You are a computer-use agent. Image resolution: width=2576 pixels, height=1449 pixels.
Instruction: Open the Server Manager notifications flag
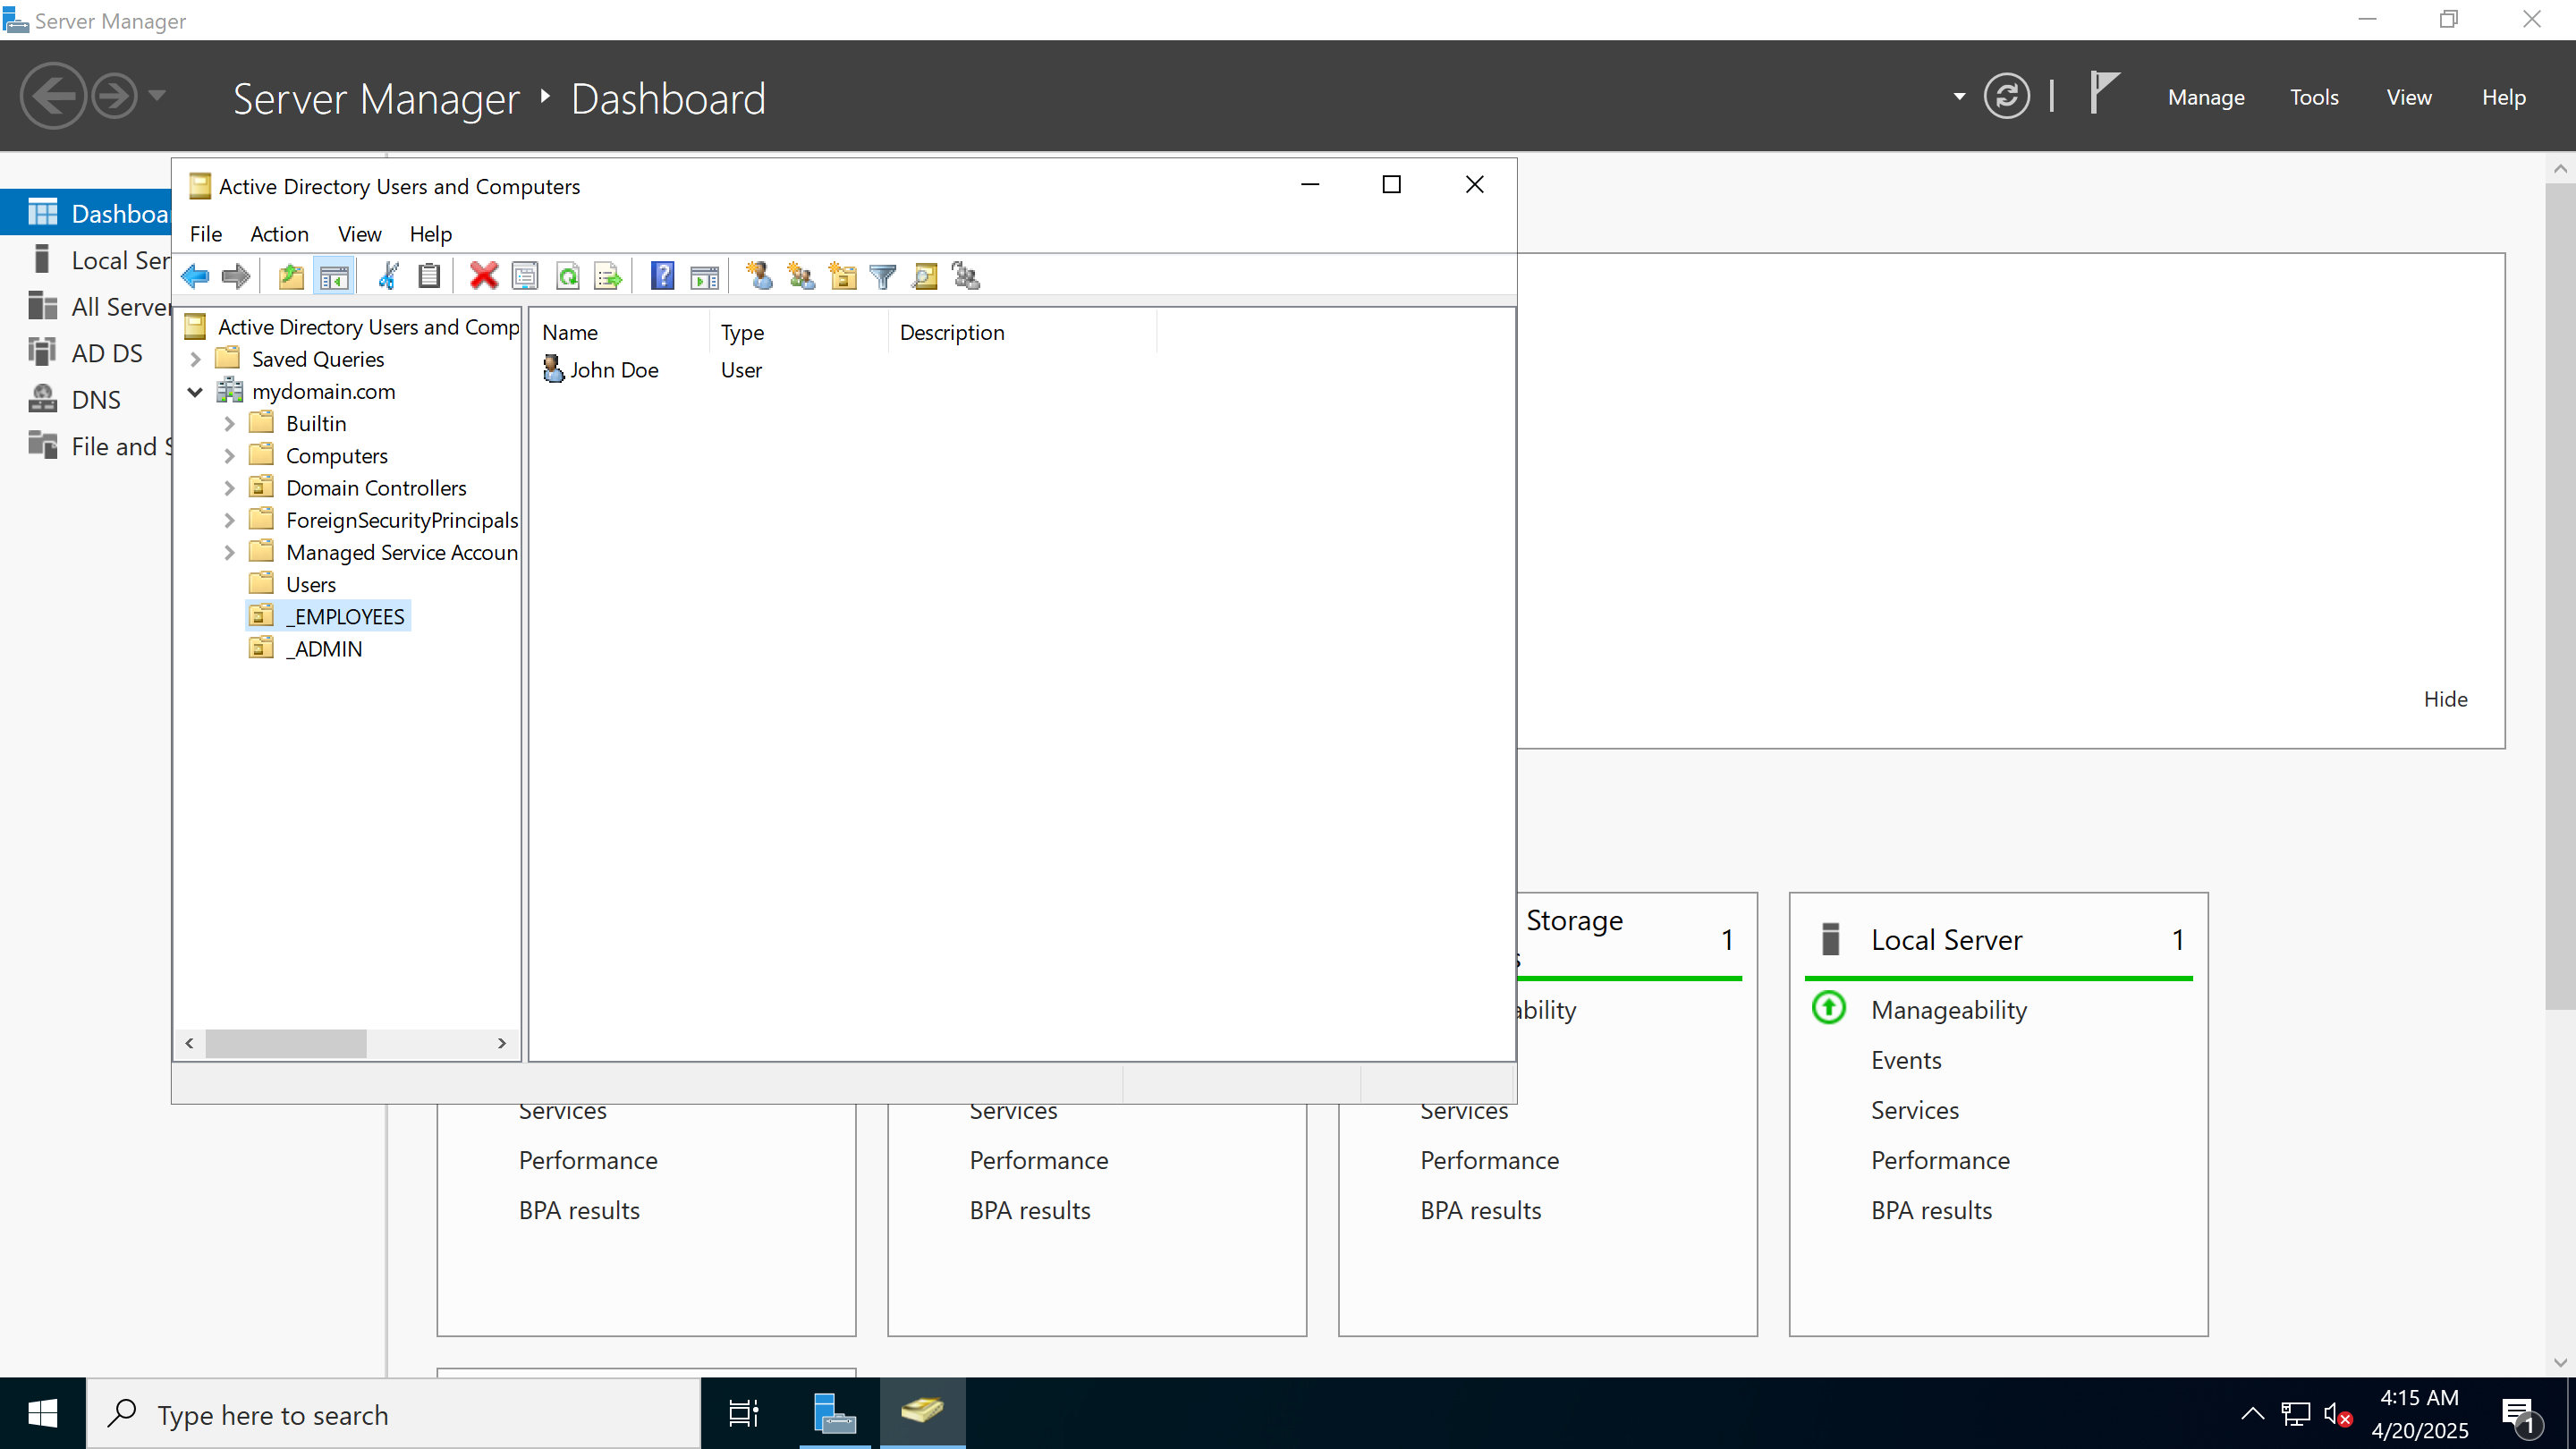coord(2104,93)
